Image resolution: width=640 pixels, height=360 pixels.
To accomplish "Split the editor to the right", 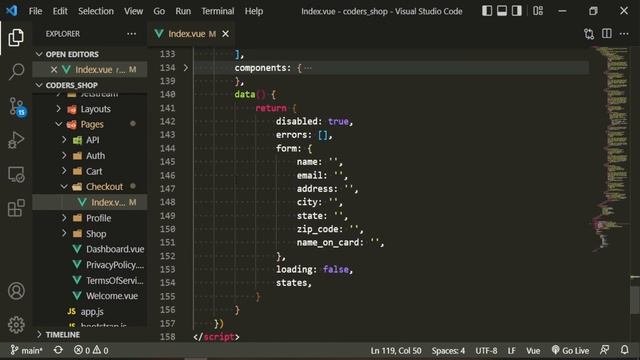I will coord(607,33).
